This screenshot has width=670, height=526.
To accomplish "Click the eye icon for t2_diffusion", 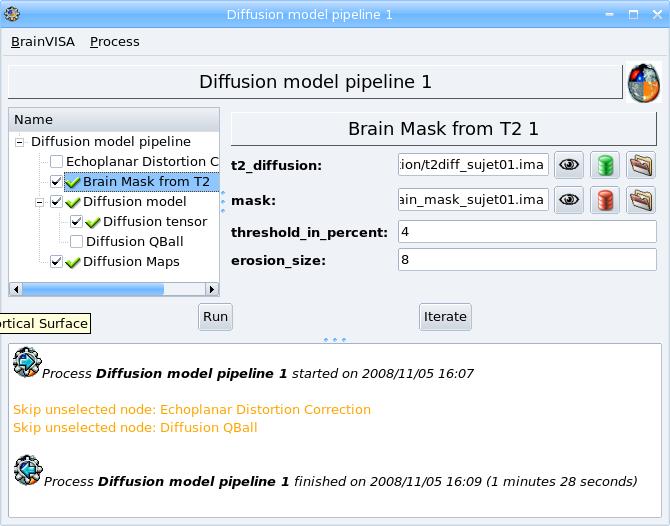I will click(569, 165).
